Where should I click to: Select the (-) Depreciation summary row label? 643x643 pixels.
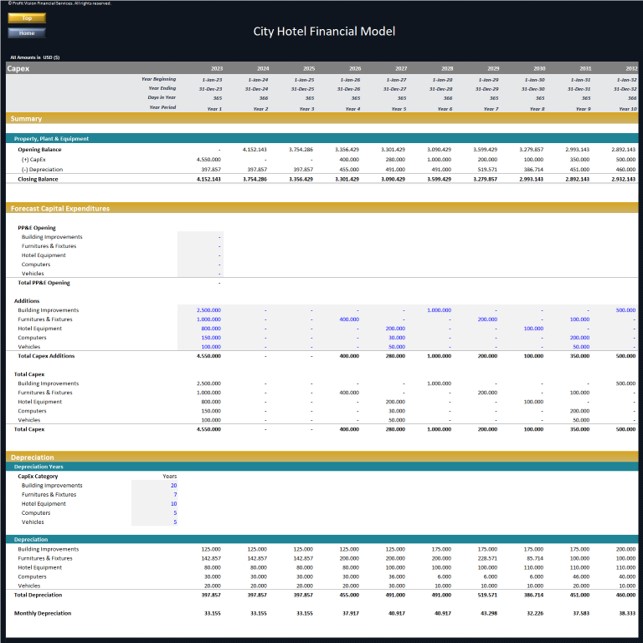click(x=42, y=169)
